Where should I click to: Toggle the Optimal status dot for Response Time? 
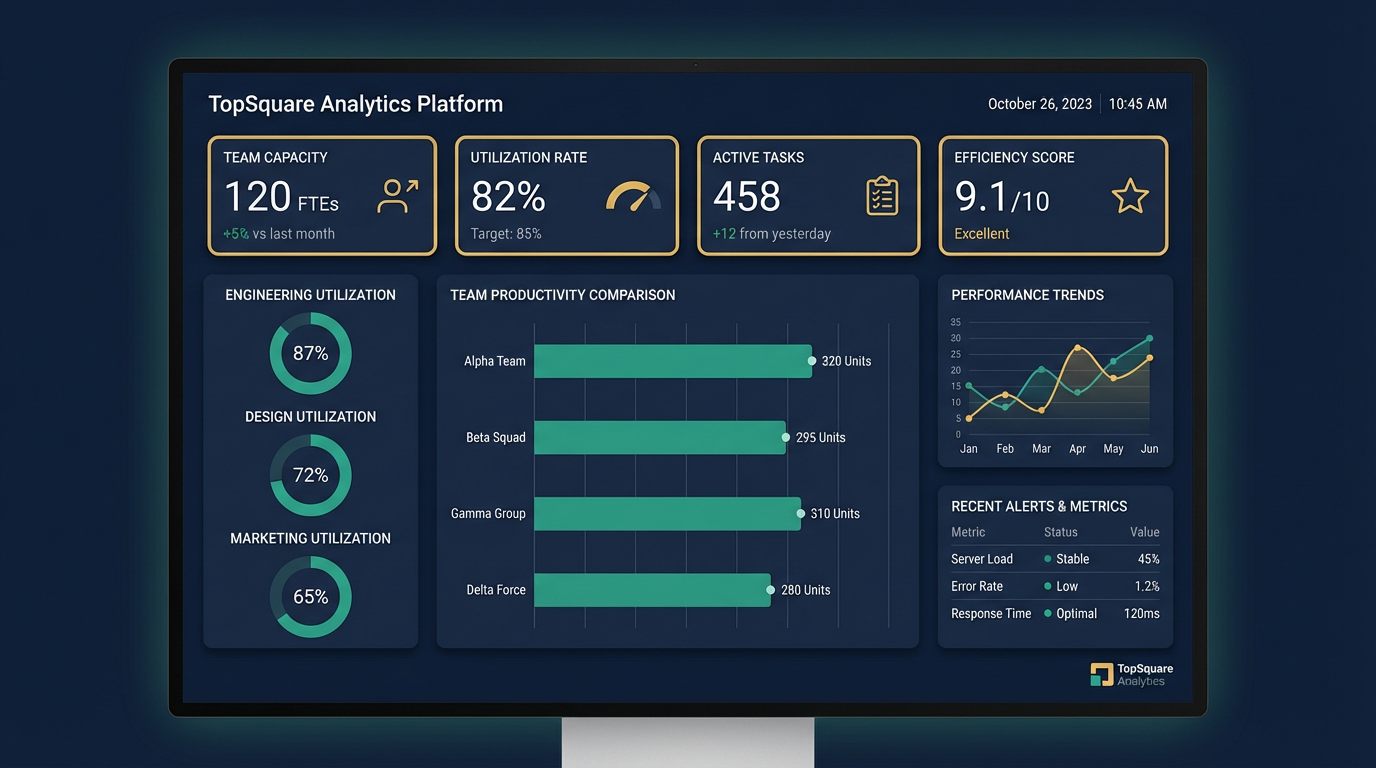coord(1047,613)
